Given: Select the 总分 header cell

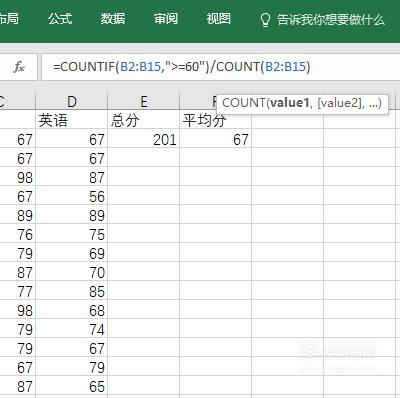Looking at the screenshot, I should (144, 120).
